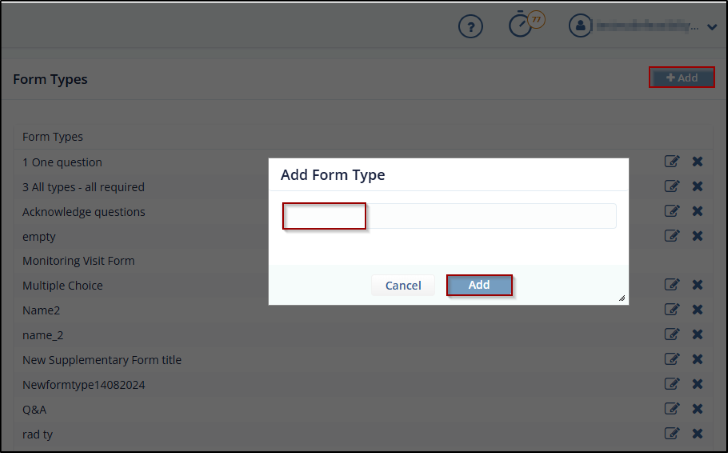The width and height of the screenshot is (728, 453).
Task: Delete 'New Supplementary Form title' form type
Action: (697, 359)
